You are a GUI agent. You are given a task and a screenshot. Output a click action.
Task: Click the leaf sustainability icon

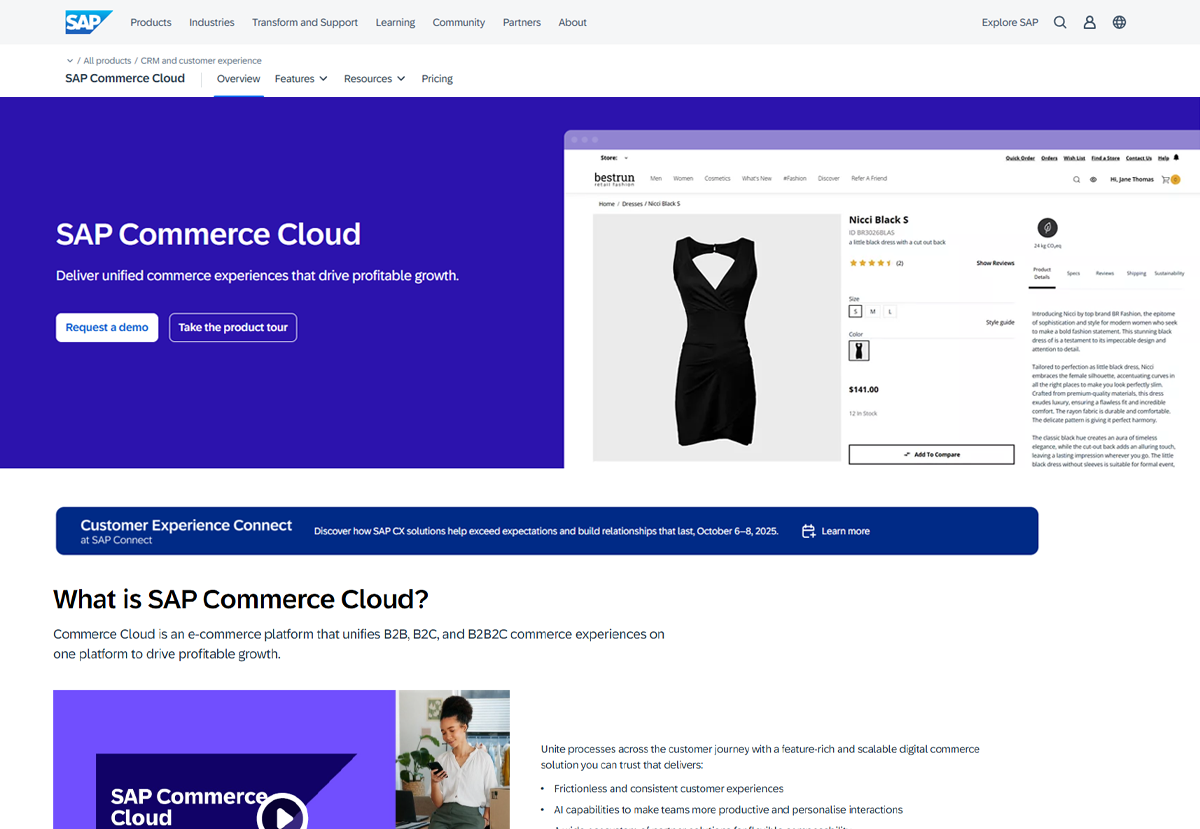pos(1047,227)
